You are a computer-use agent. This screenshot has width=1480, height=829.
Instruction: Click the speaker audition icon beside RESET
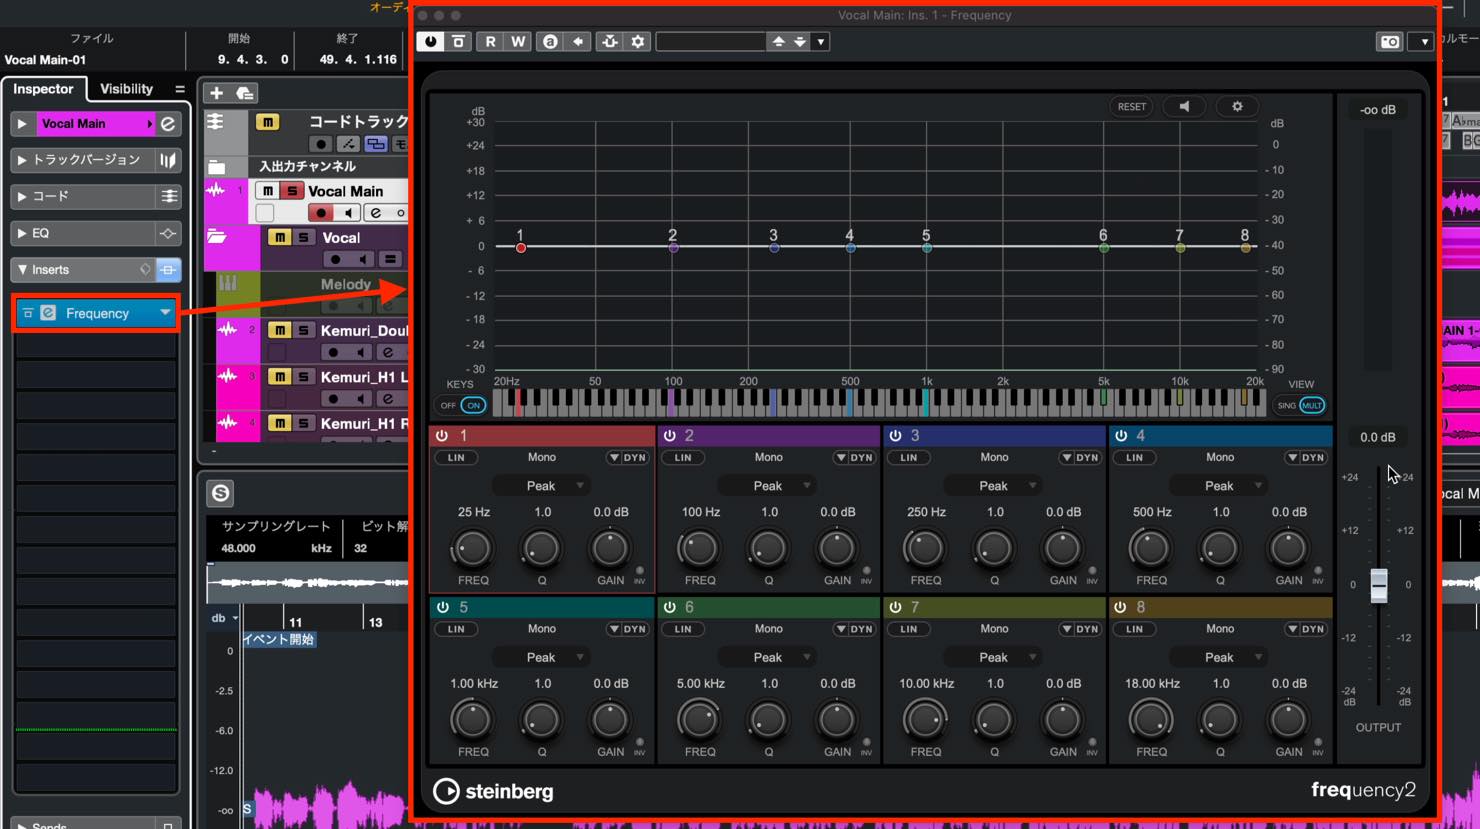1184,107
